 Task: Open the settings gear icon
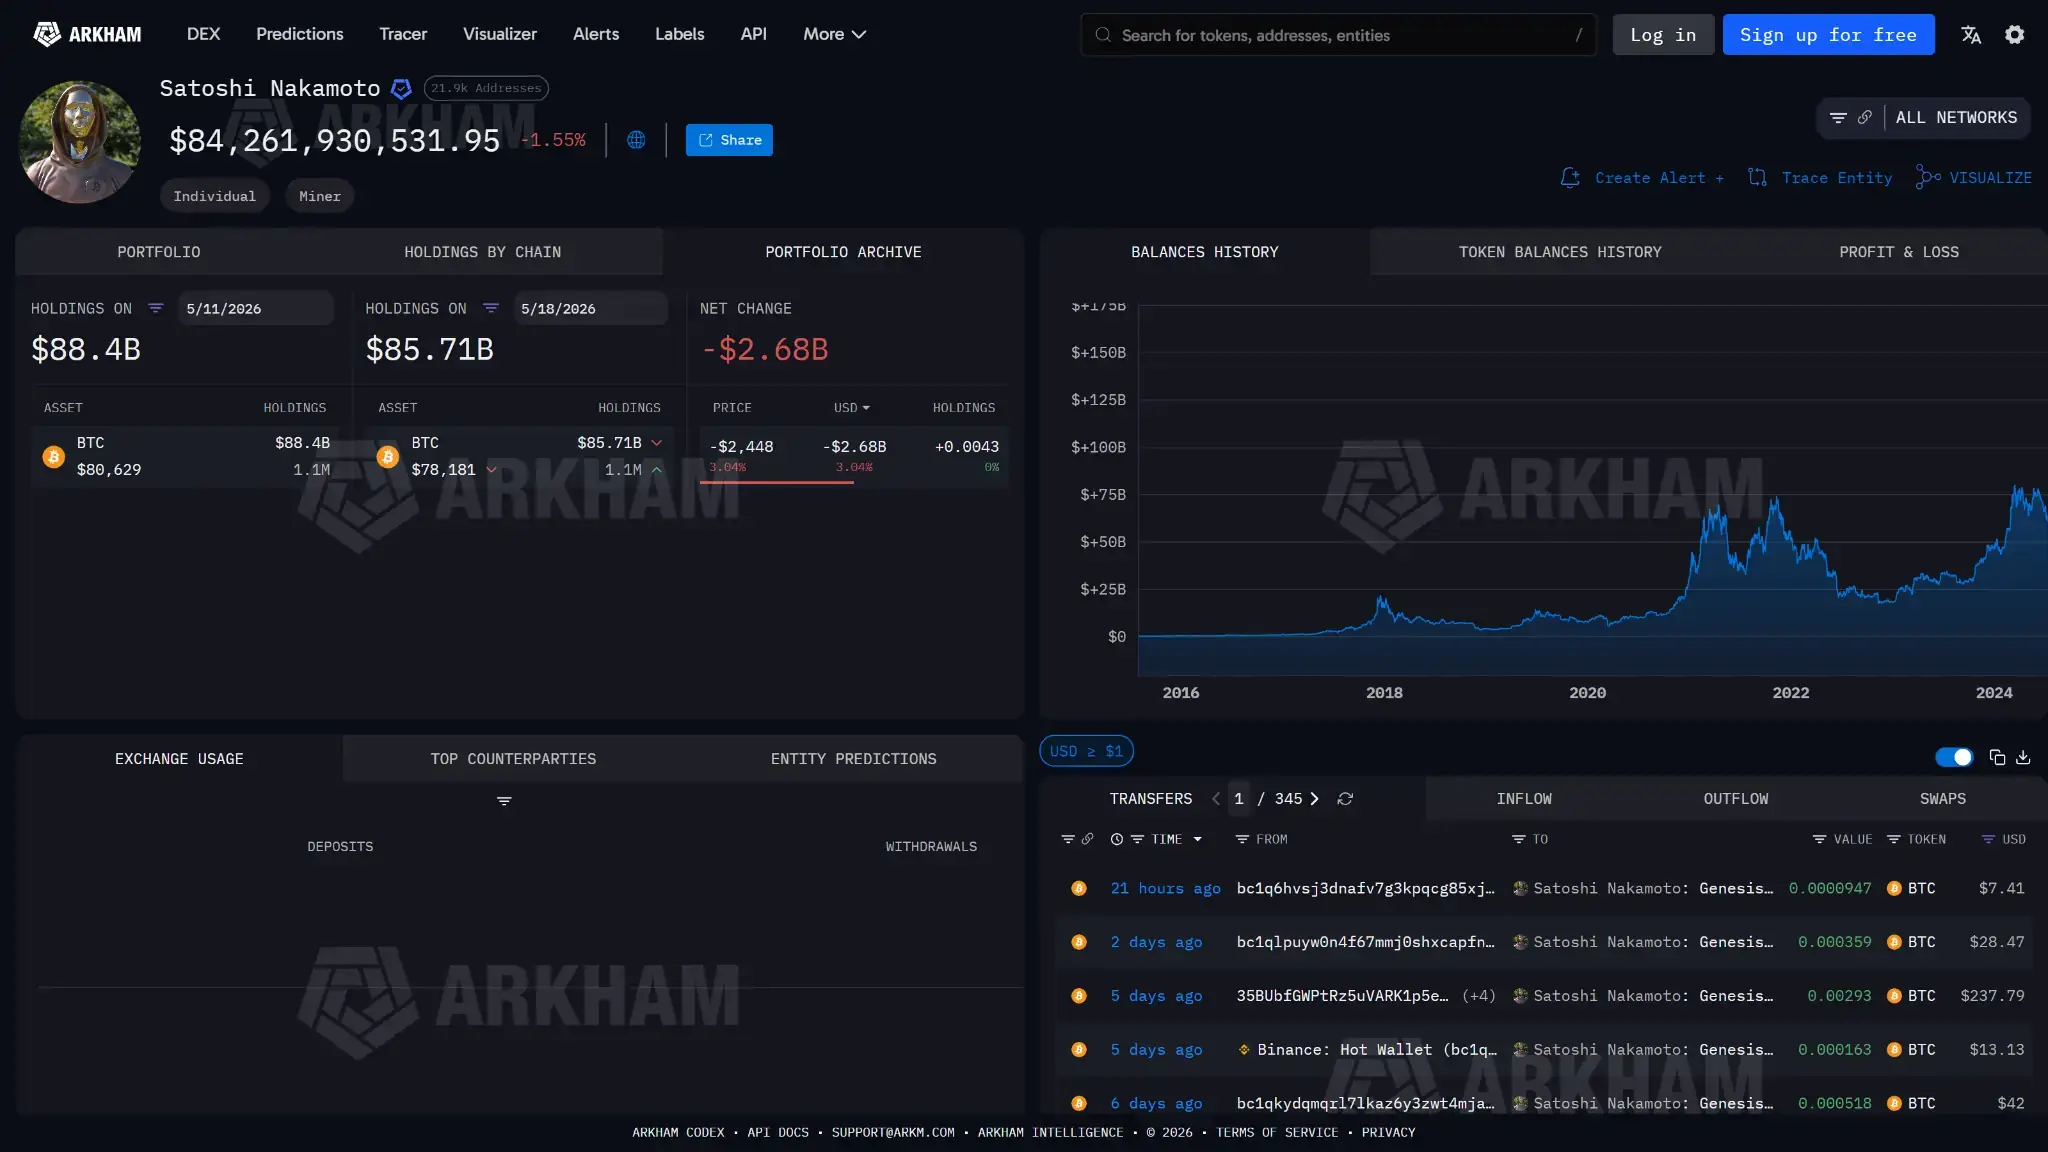pyautogui.click(x=2015, y=35)
